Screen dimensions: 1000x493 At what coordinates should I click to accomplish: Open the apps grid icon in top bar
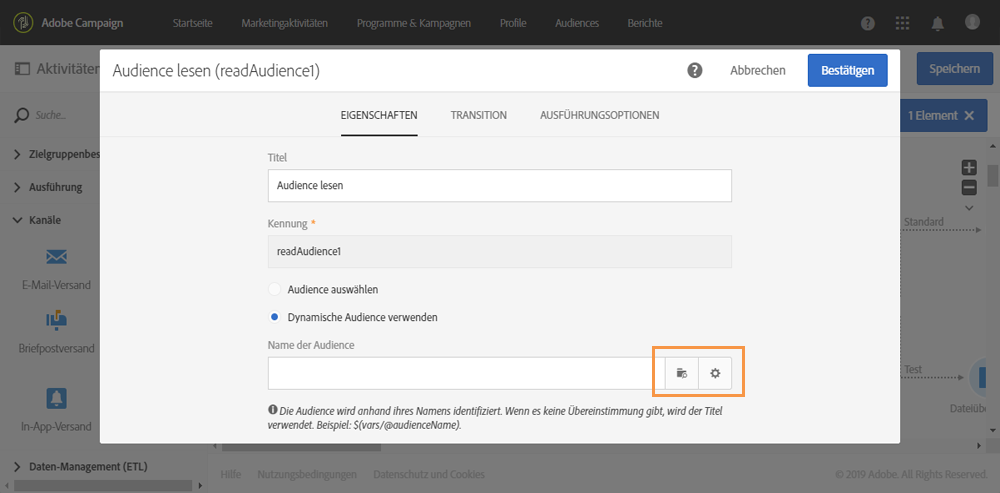point(903,23)
